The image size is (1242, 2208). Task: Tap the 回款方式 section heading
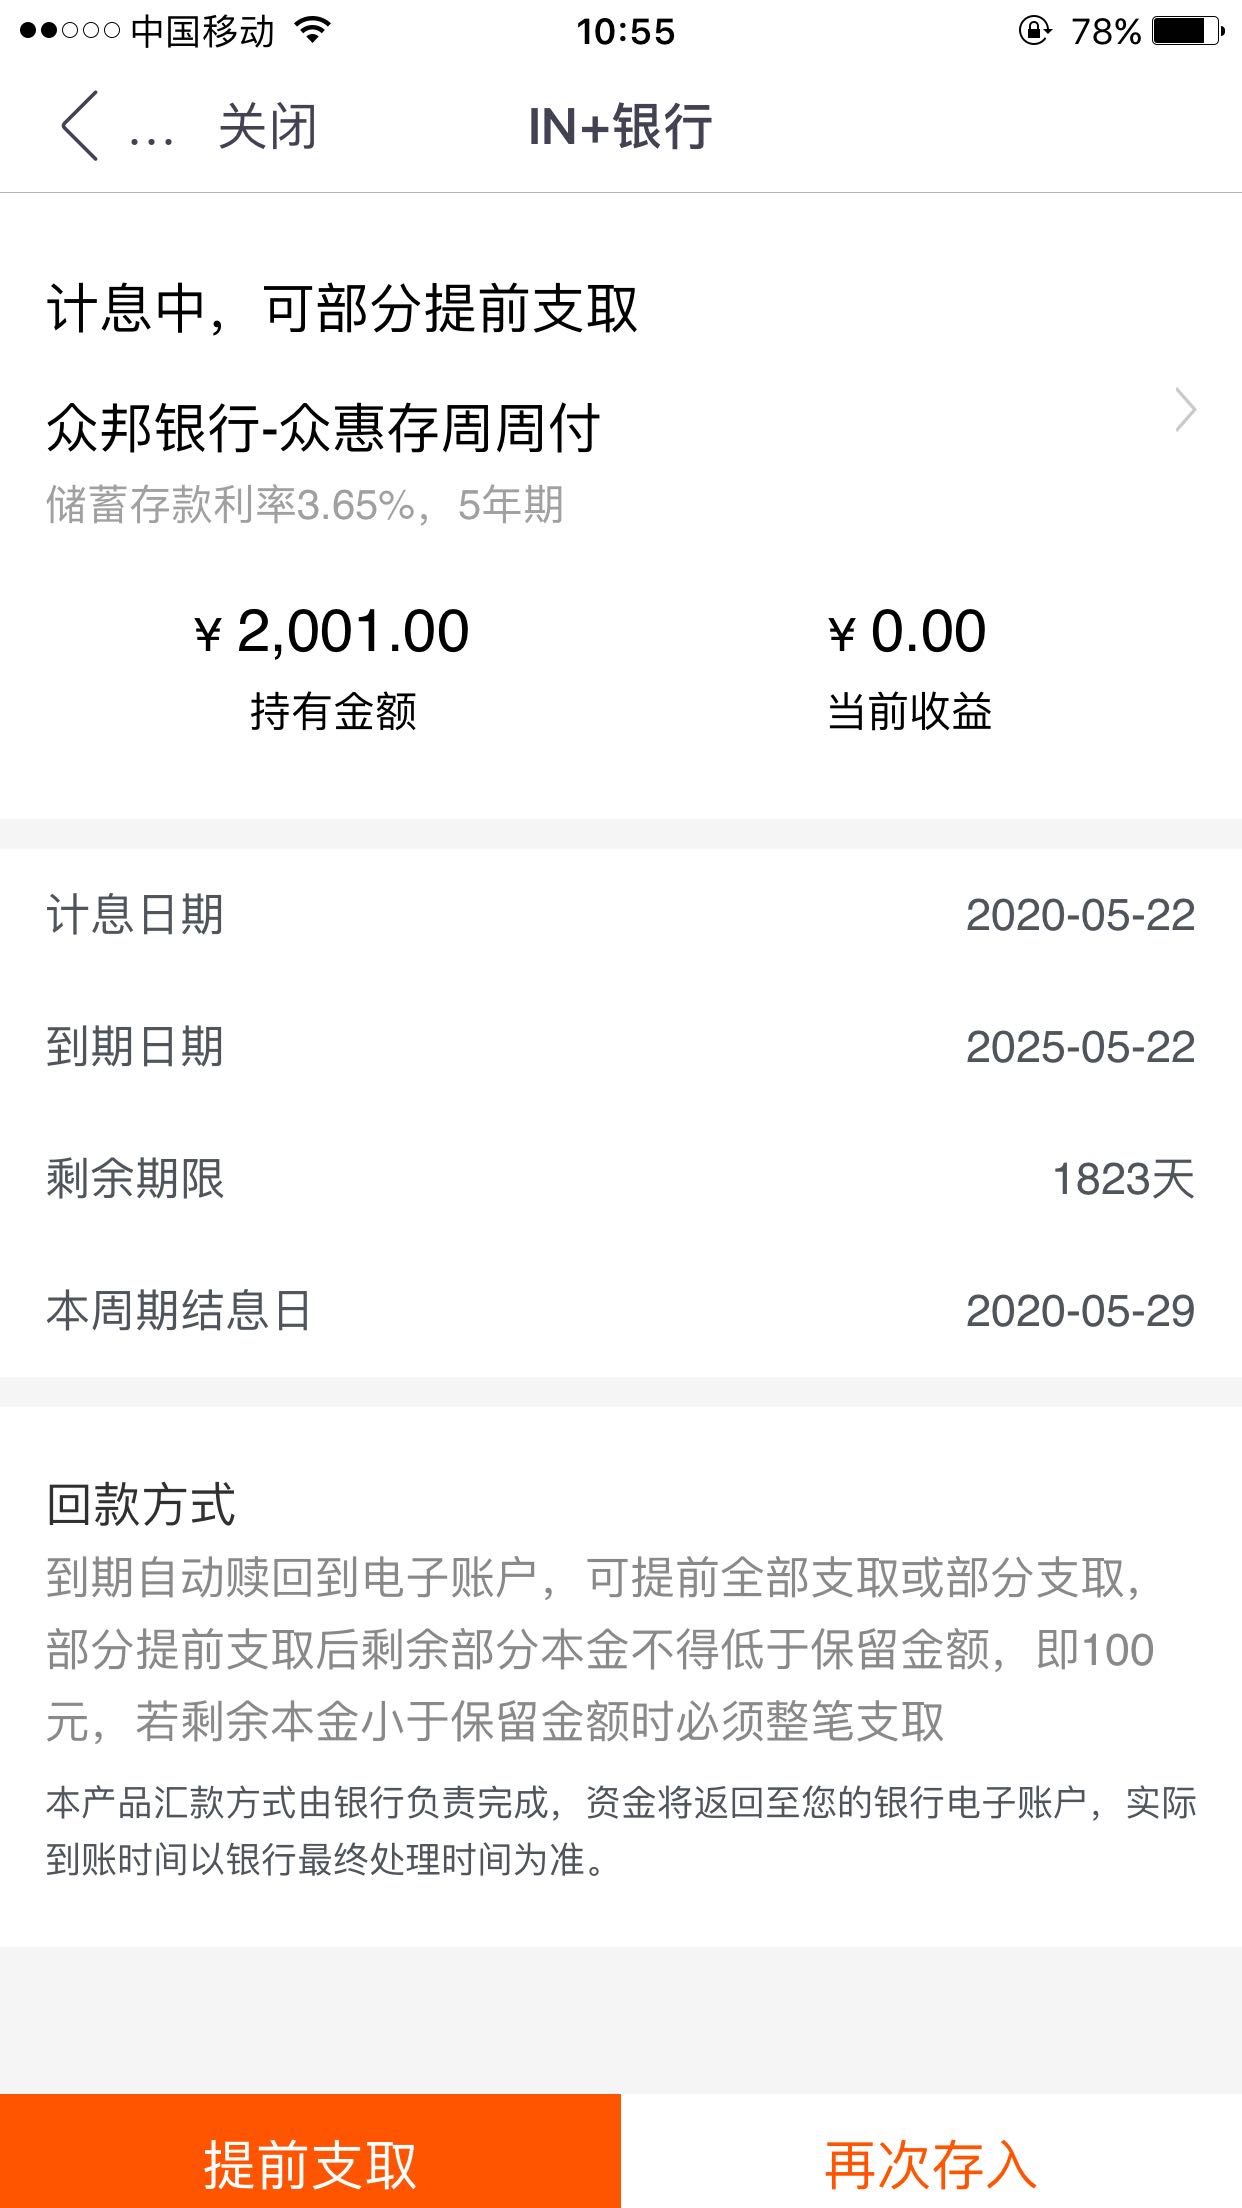(141, 1504)
